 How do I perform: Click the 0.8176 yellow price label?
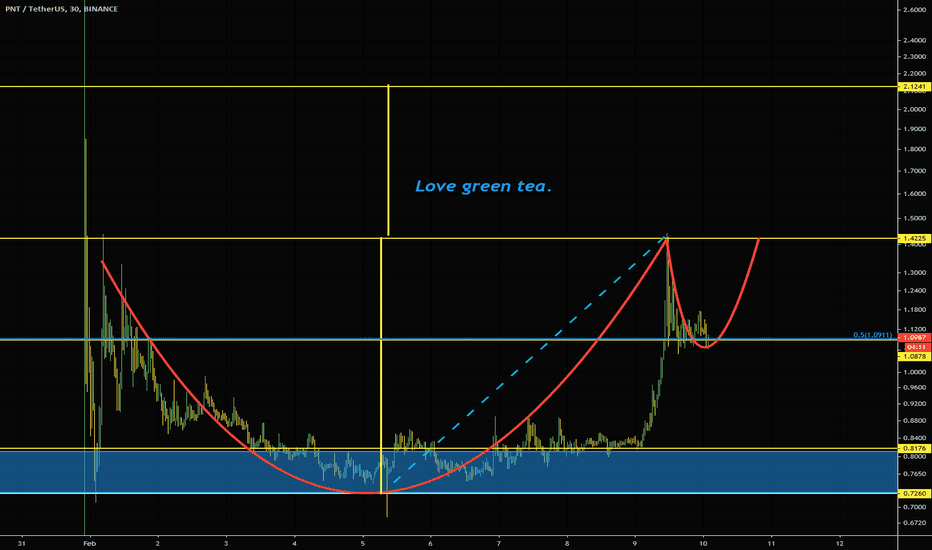[x=914, y=448]
